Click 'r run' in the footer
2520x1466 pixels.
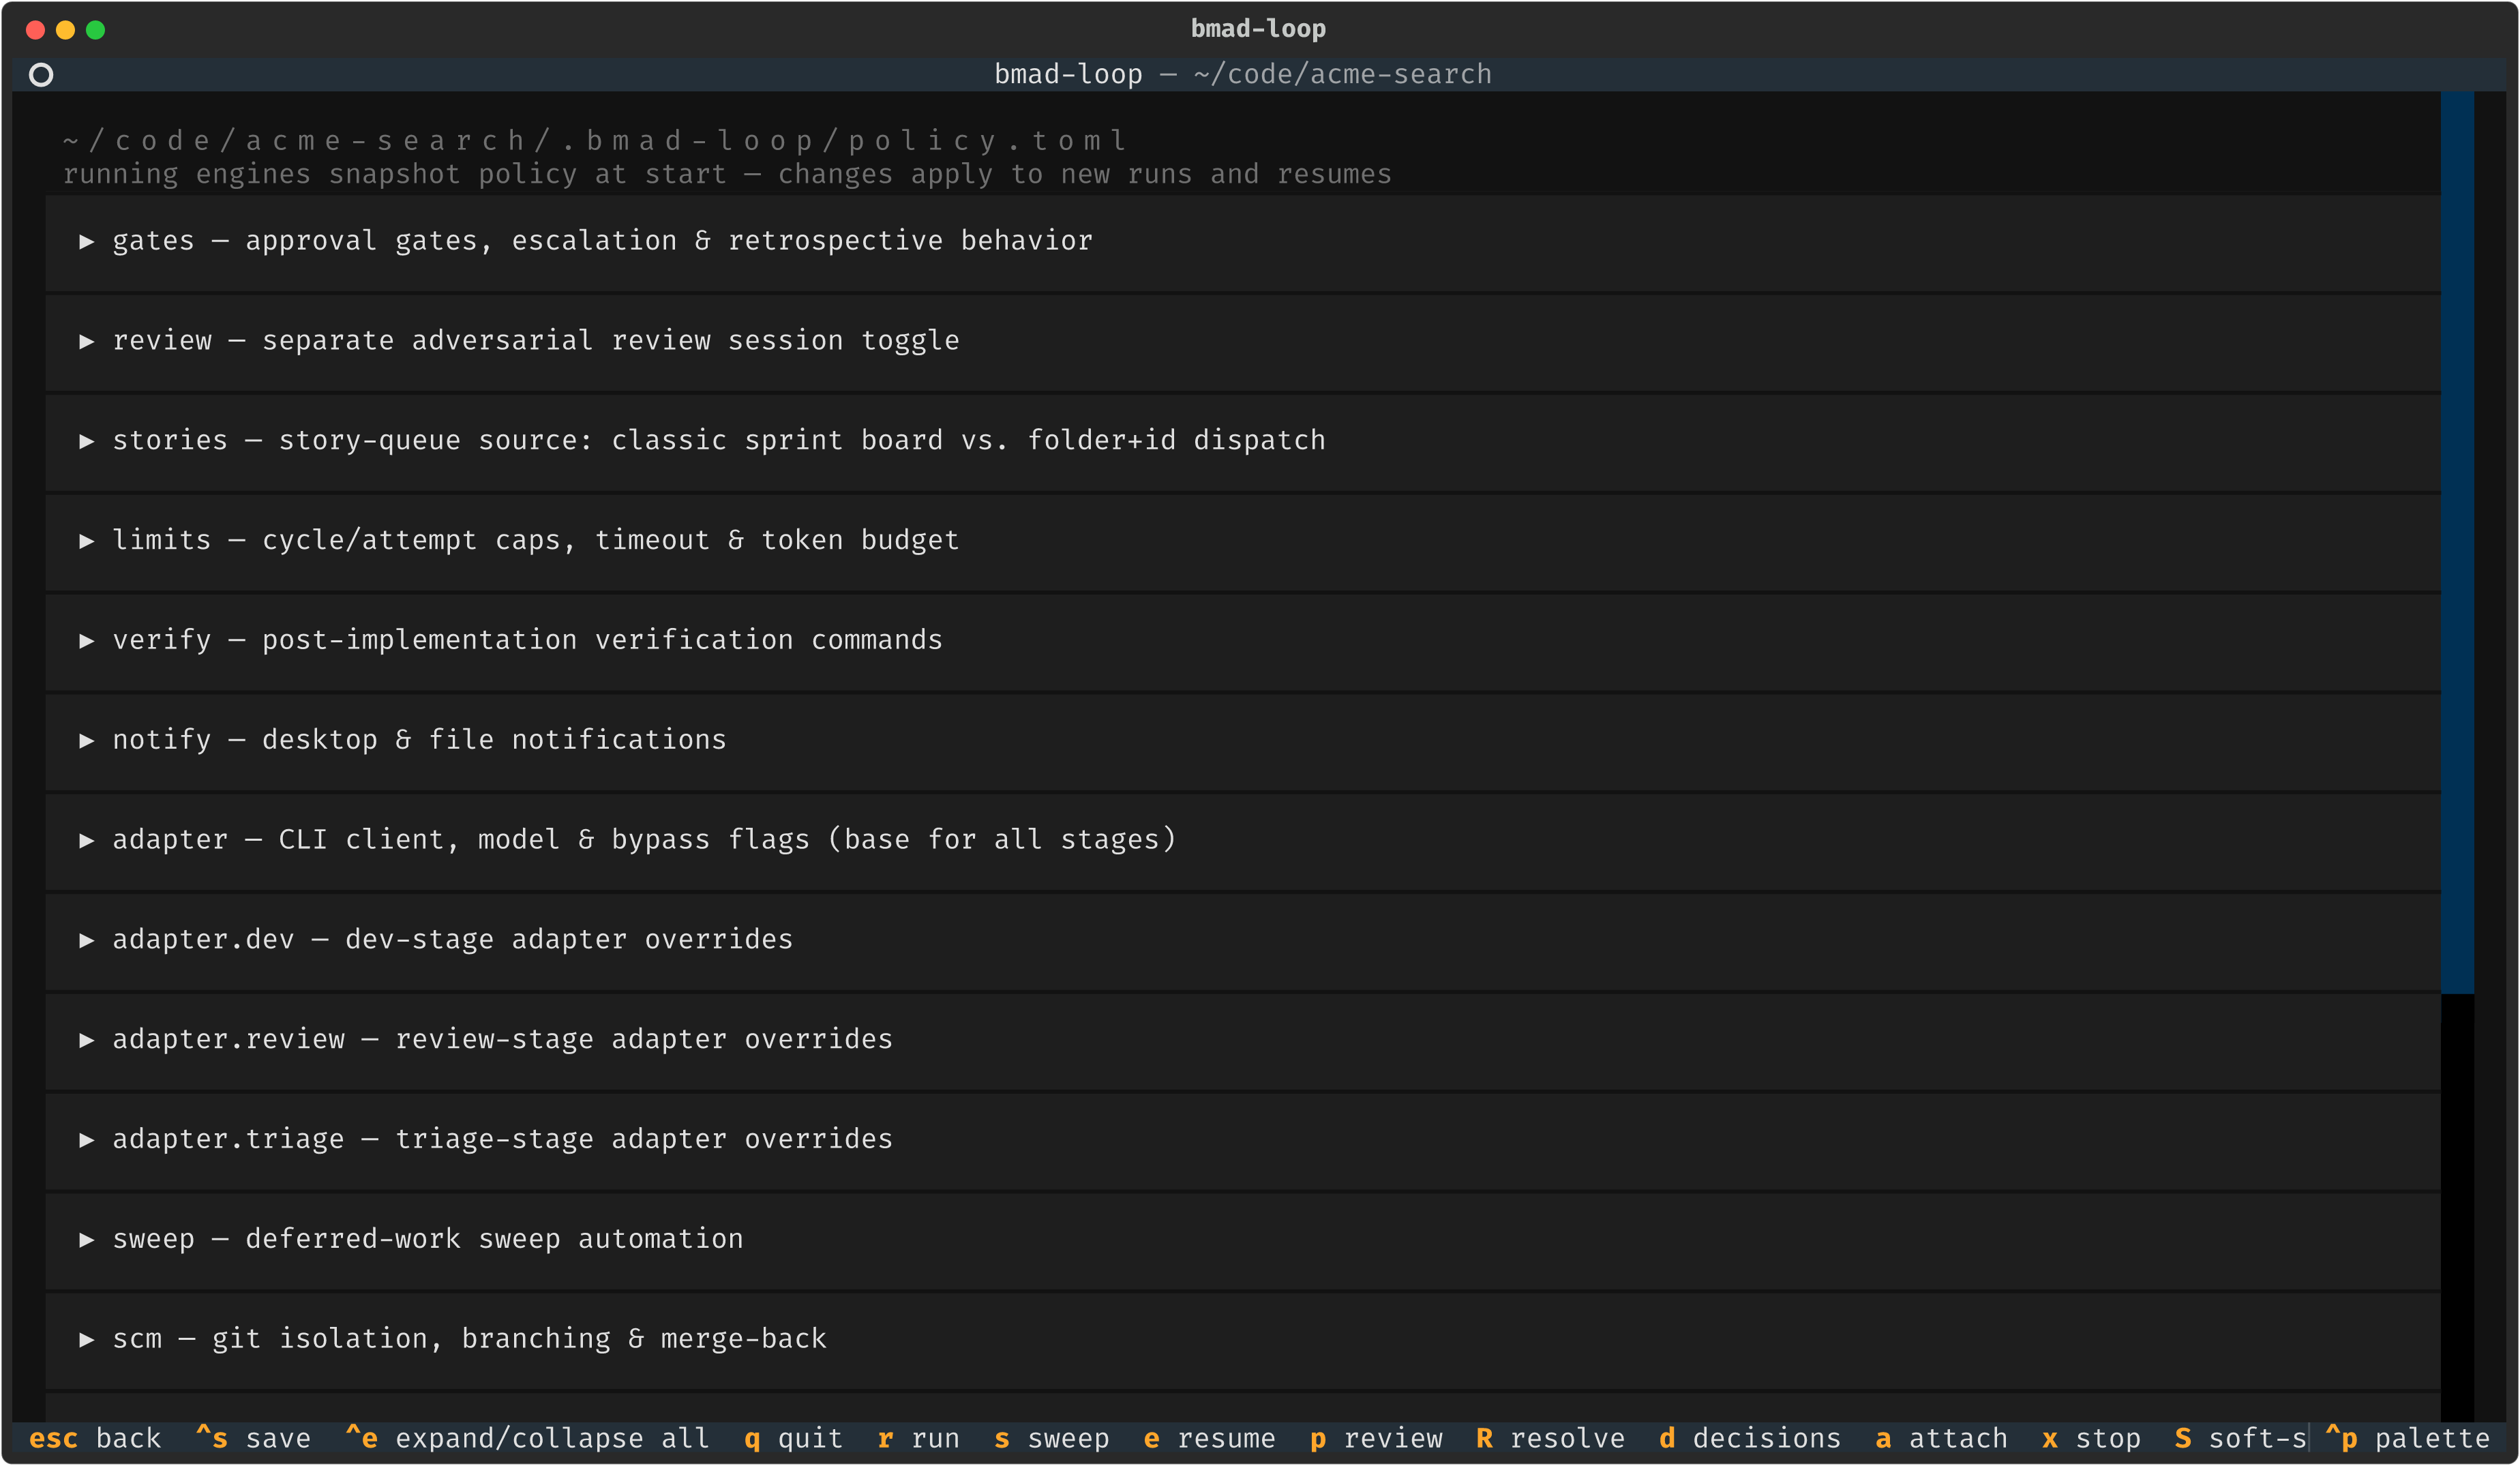918,1438
